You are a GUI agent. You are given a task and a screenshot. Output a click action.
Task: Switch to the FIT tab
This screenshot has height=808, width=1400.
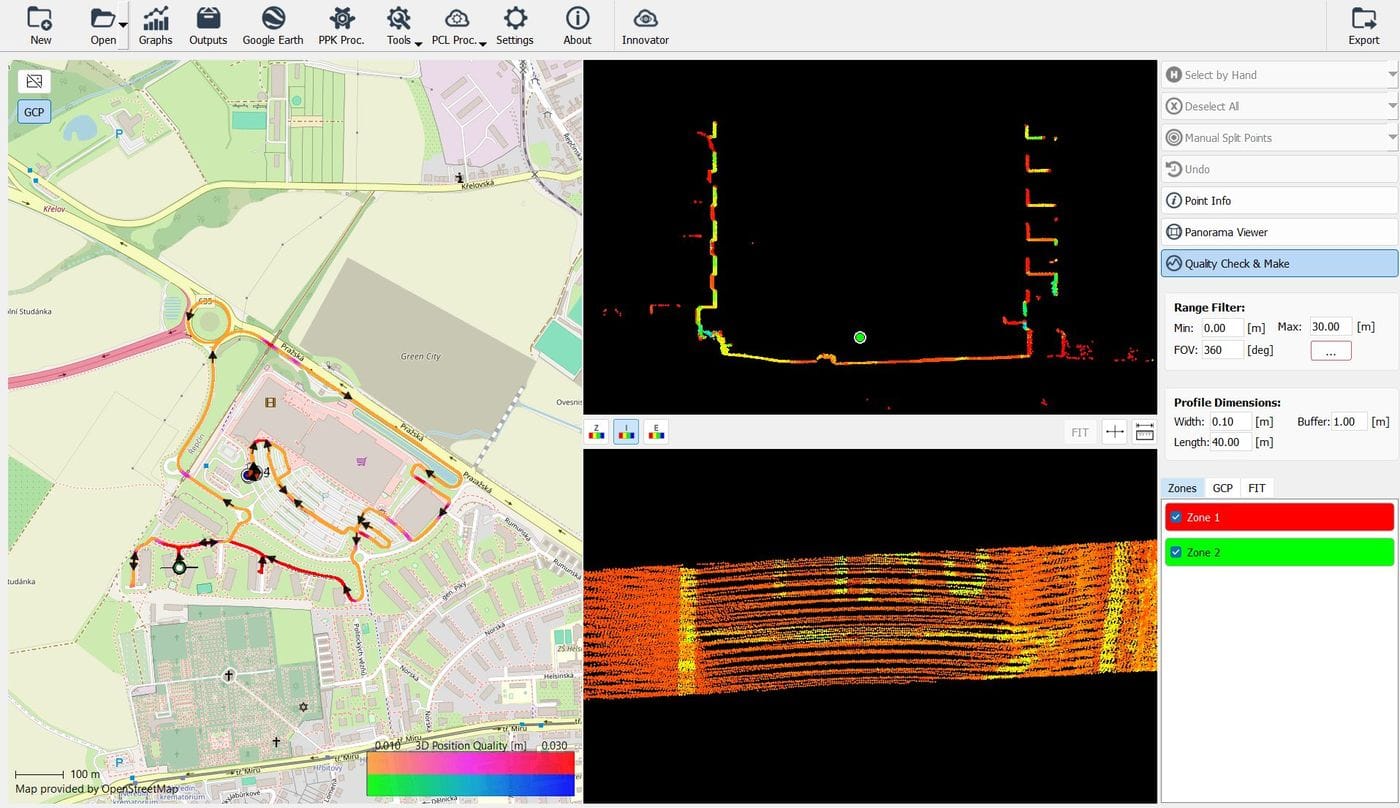[1257, 488]
